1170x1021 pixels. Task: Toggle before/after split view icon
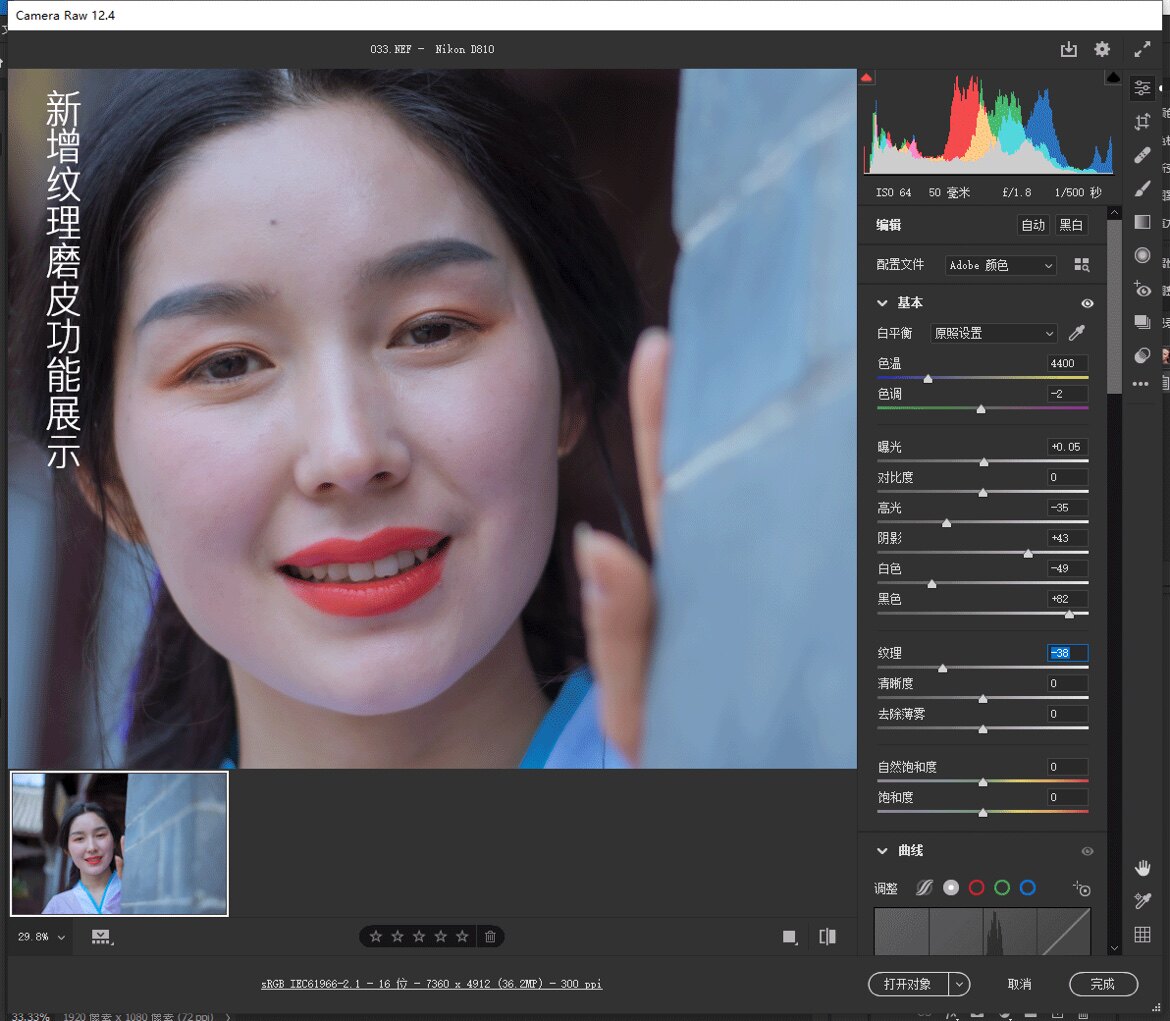[x=828, y=937]
